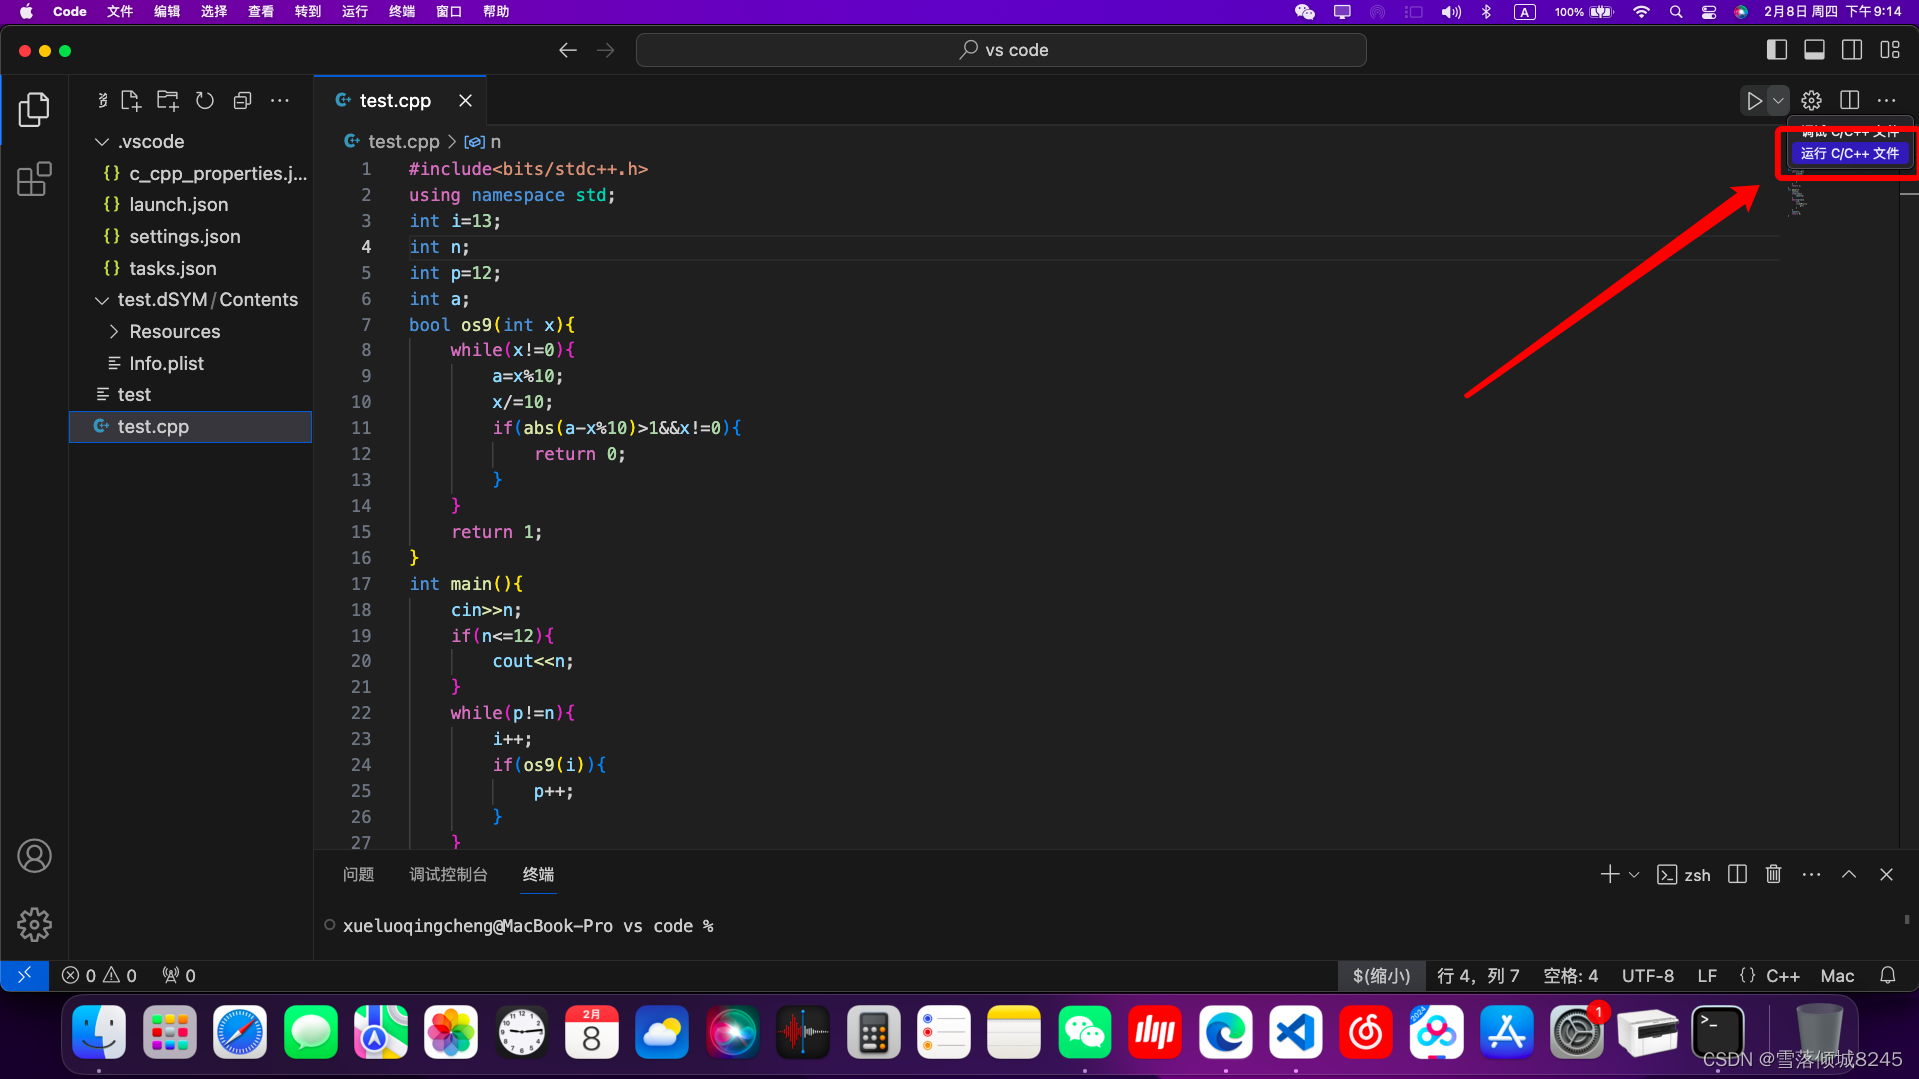Open the editor gear settings icon
Viewport: 1919px width, 1079px height.
pos(1811,101)
